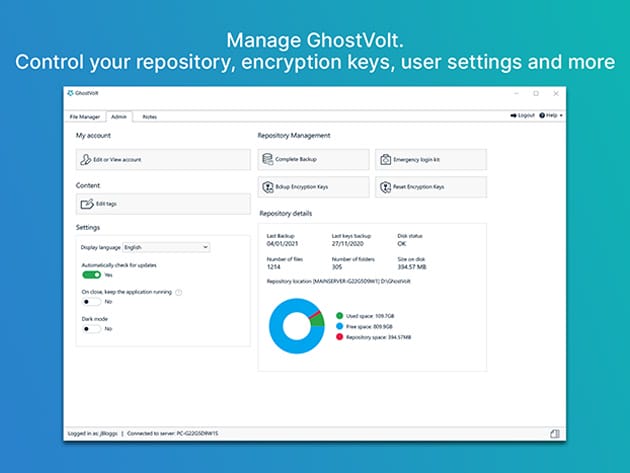The width and height of the screenshot is (630, 473).
Task: Open the Notes tab
Action: click(149, 117)
